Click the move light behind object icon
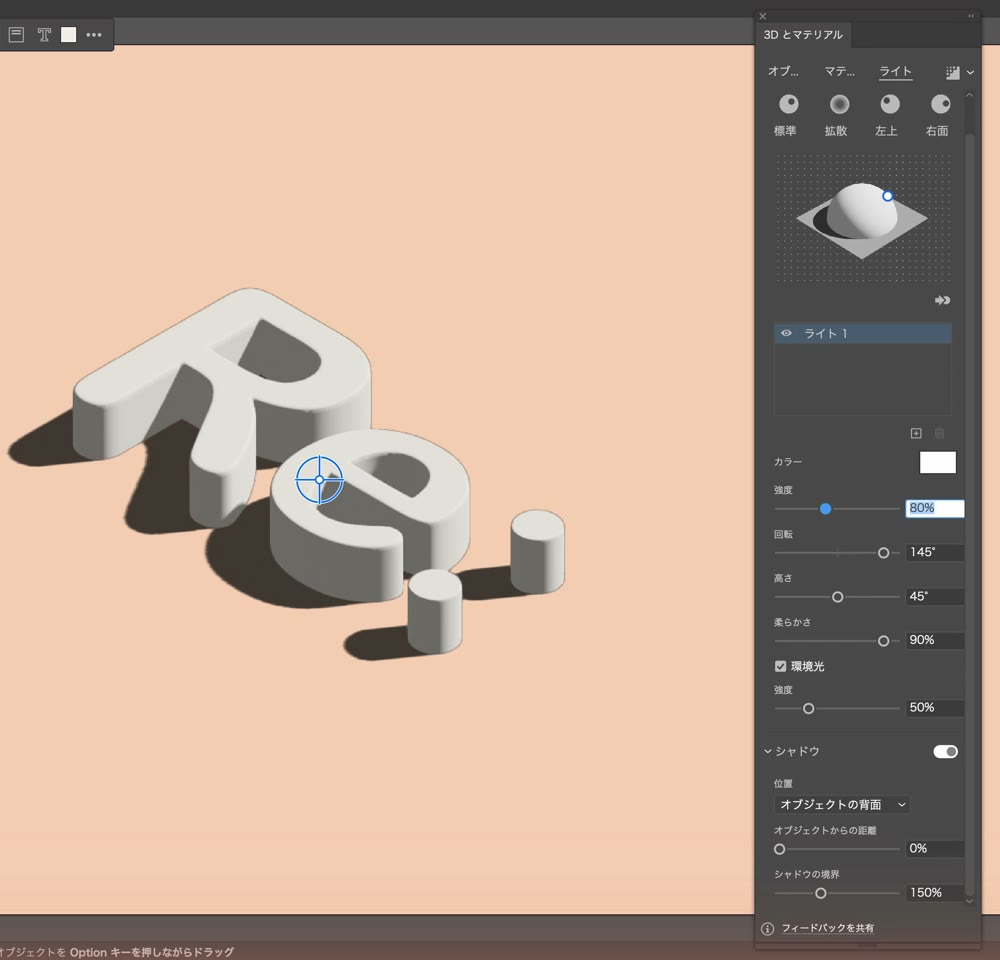The height and width of the screenshot is (960, 1000). click(x=943, y=300)
